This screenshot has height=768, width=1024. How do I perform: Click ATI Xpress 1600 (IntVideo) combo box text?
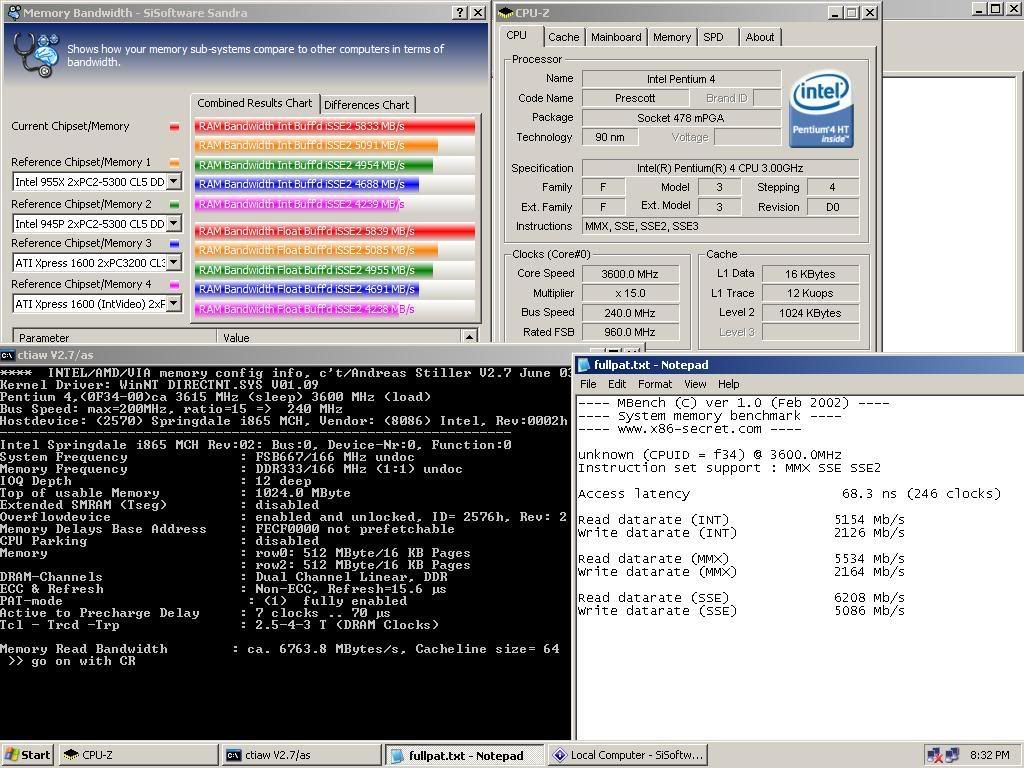pyautogui.click(x=89, y=304)
